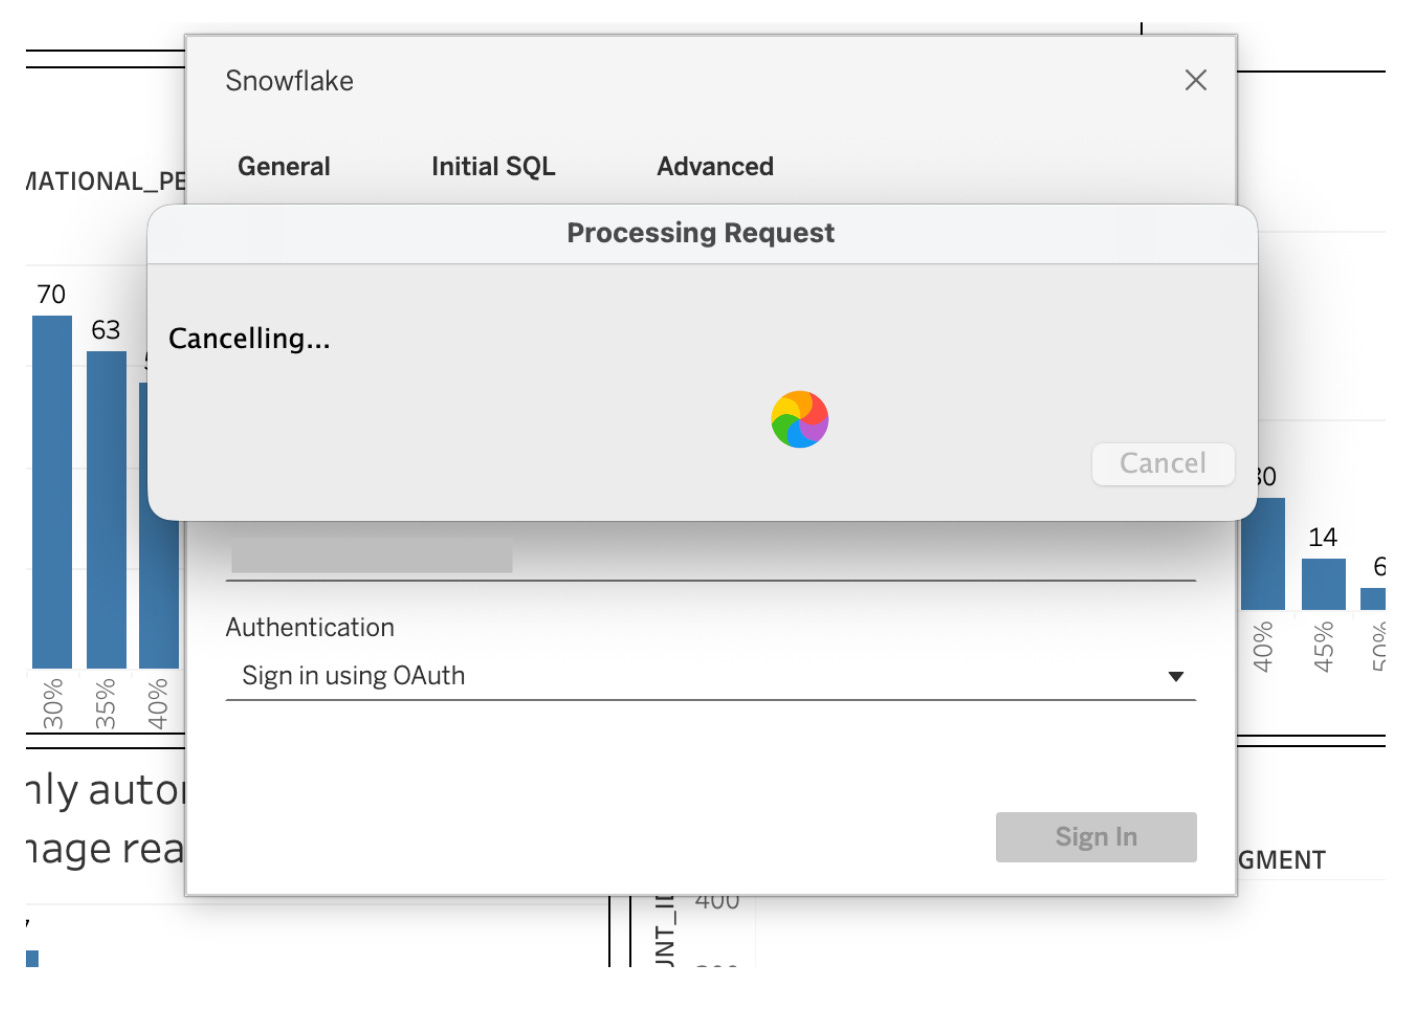Select the 'Sign in using OAuth' field
The image size is (1412, 1030).
(711, 676)
